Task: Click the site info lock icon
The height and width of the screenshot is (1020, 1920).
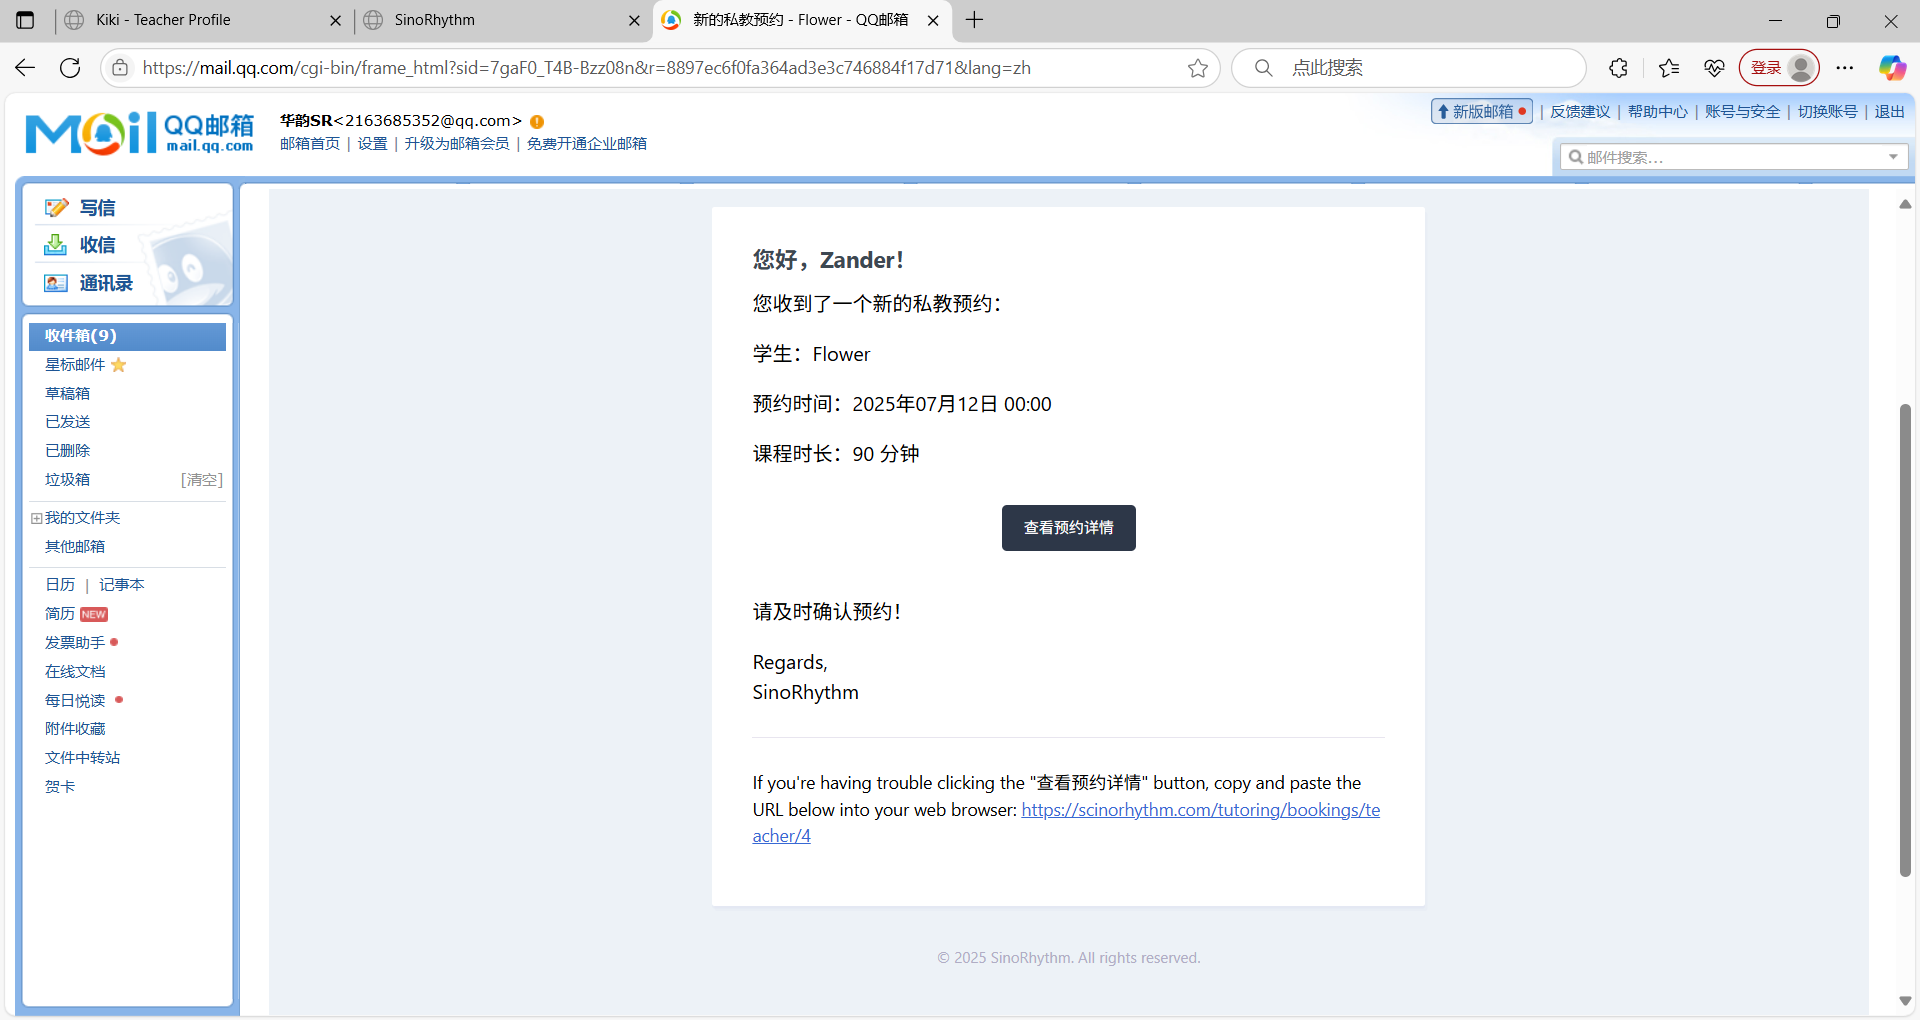Action: (x=120, y=68)
